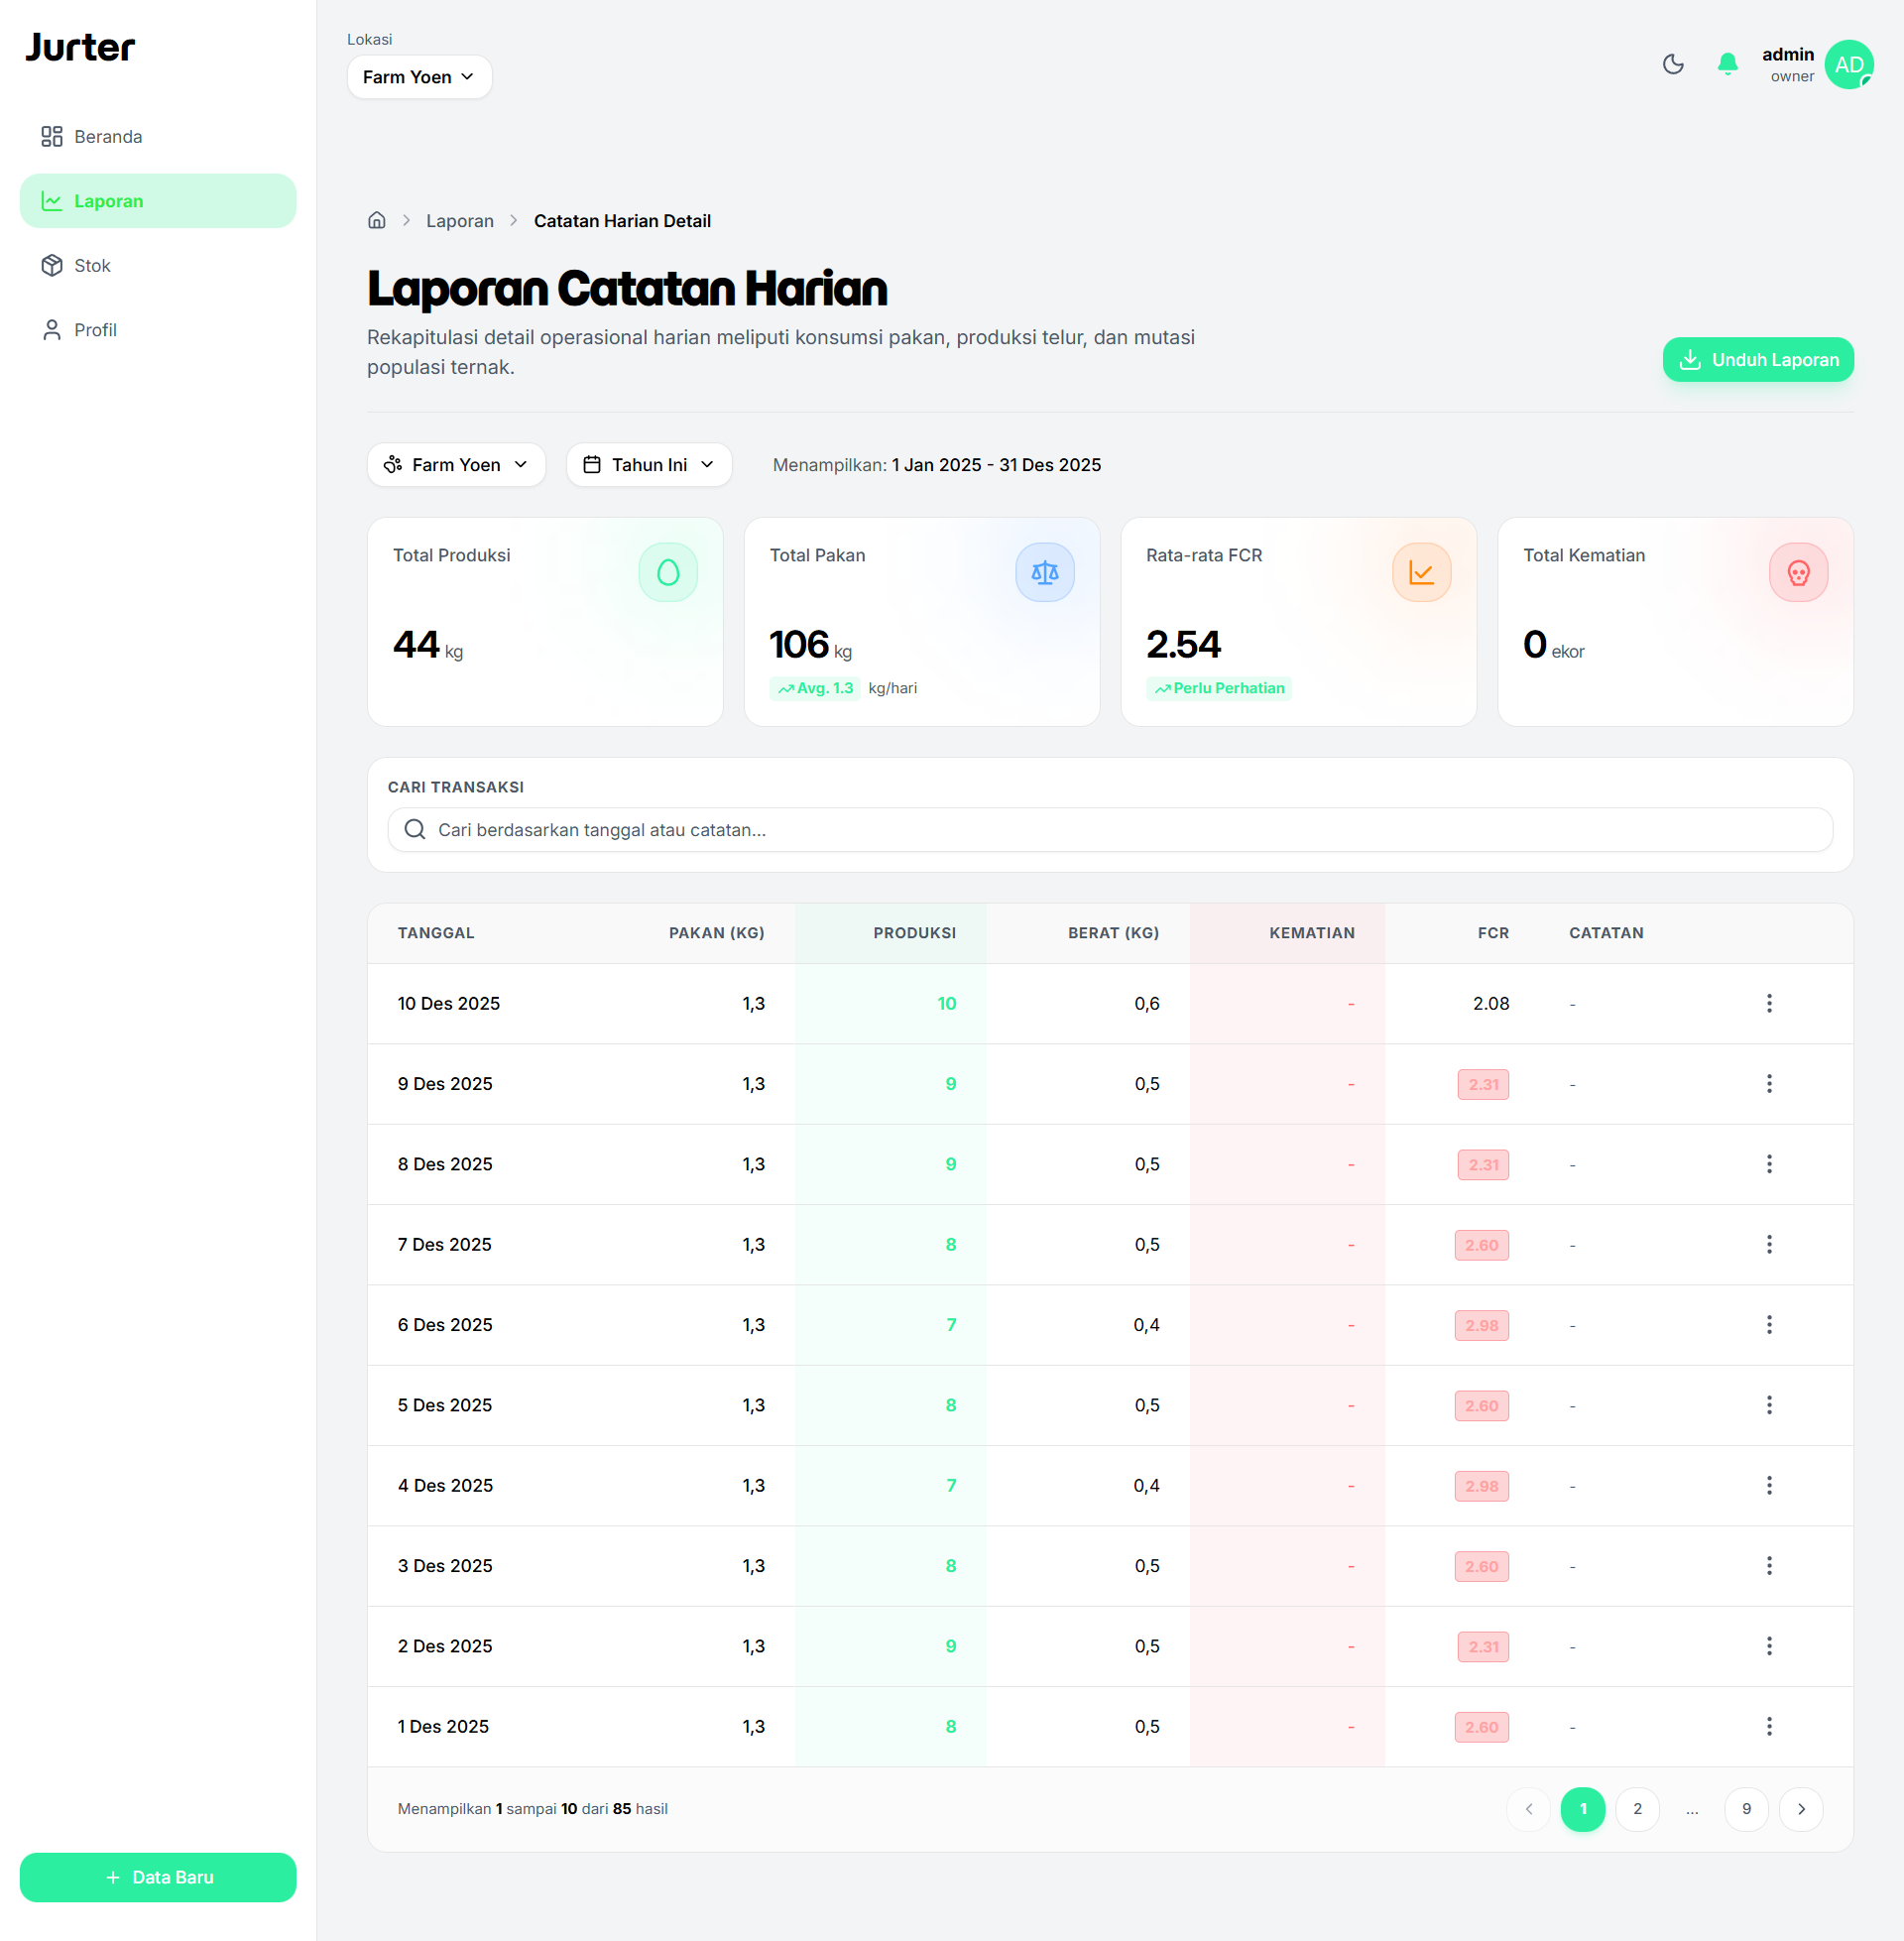Click the Unduh Laporan button
The width and height of the screenshot is (1904, 1941).
tap(1757, 360)
